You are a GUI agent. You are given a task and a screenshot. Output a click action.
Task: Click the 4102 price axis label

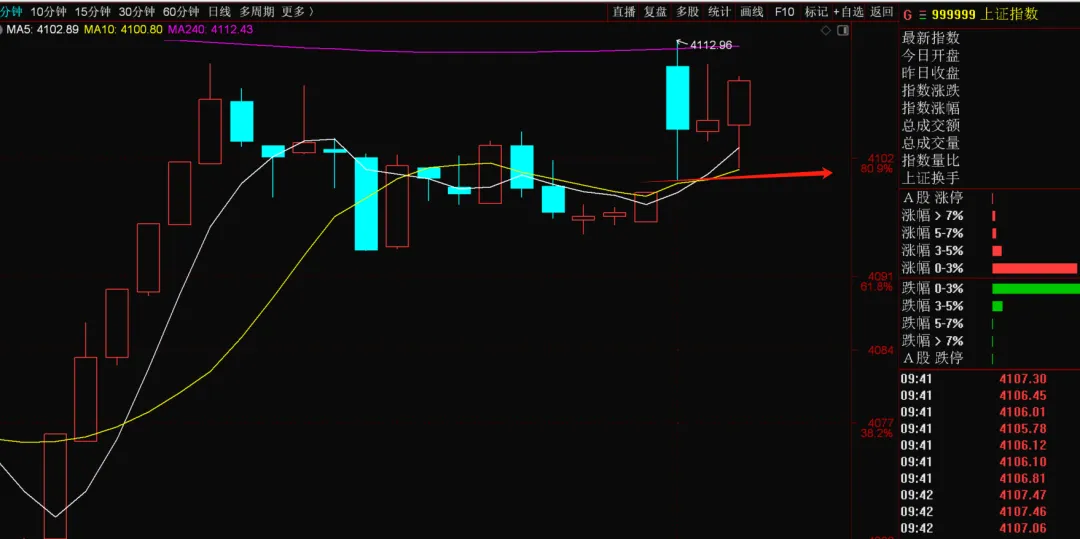click(x=880, y=158)
